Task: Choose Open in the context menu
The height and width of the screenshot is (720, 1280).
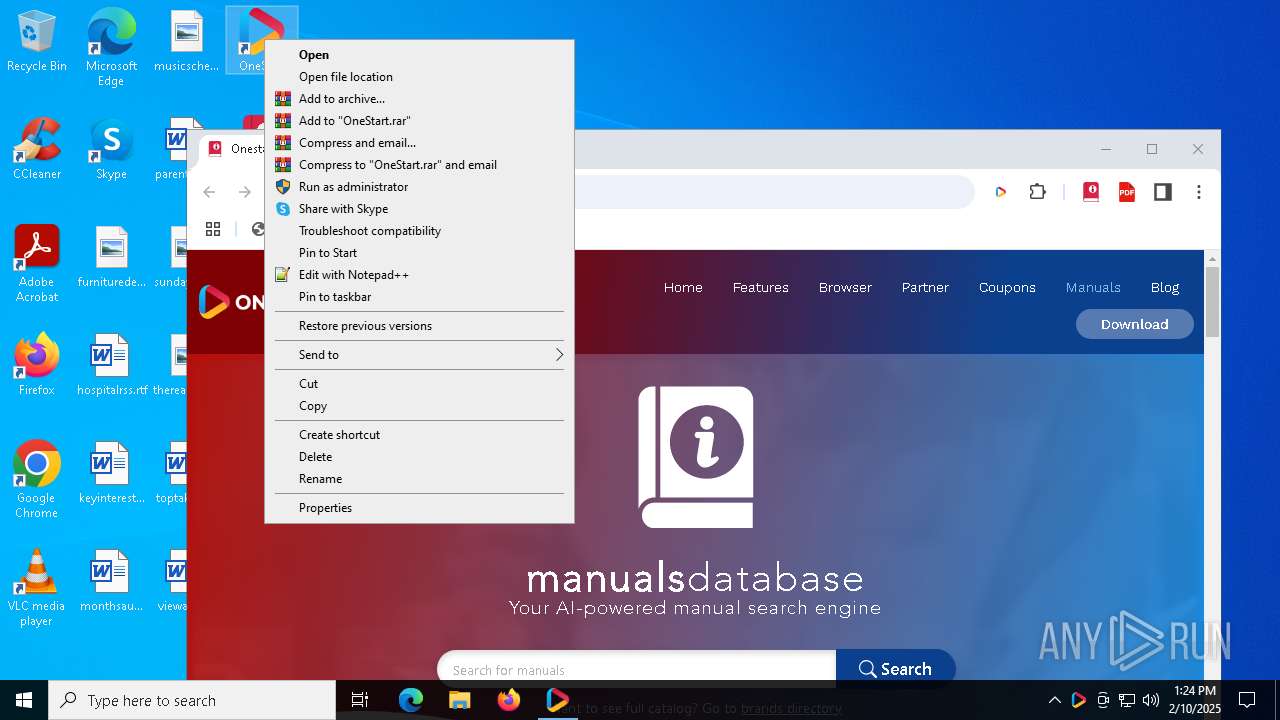Action: (x=419, y=55)
